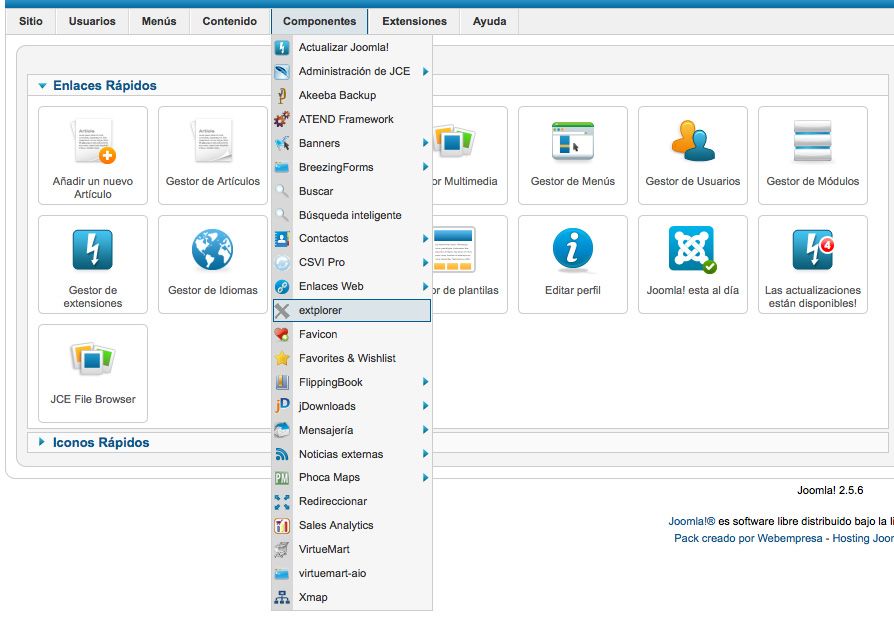894x639 pixels.
Task: Expand the Enlaces Web submenu arrow
Action: (425, 286)
